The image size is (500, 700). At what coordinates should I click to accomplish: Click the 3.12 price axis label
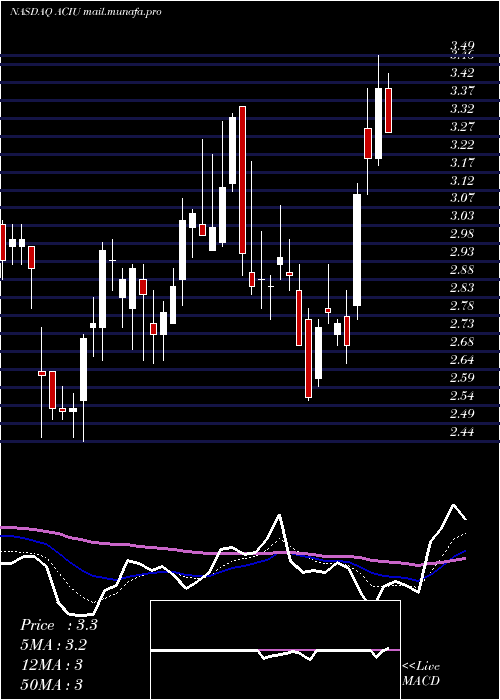point(462,180)
